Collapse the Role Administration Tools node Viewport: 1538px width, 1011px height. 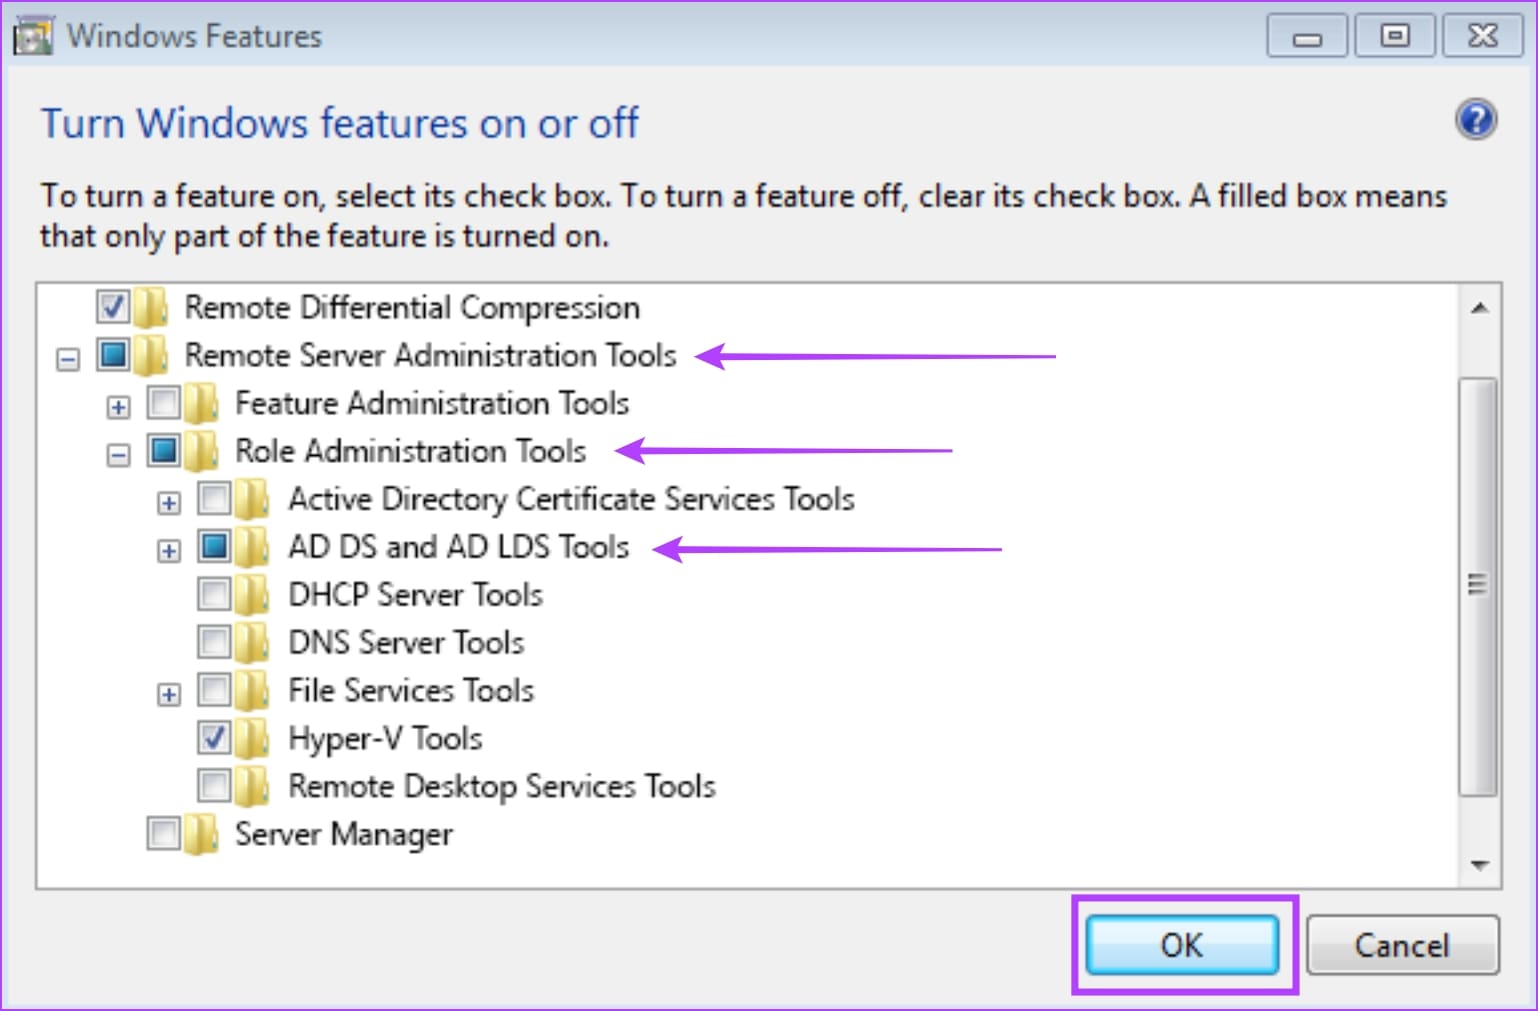click(x=118, y=455)
